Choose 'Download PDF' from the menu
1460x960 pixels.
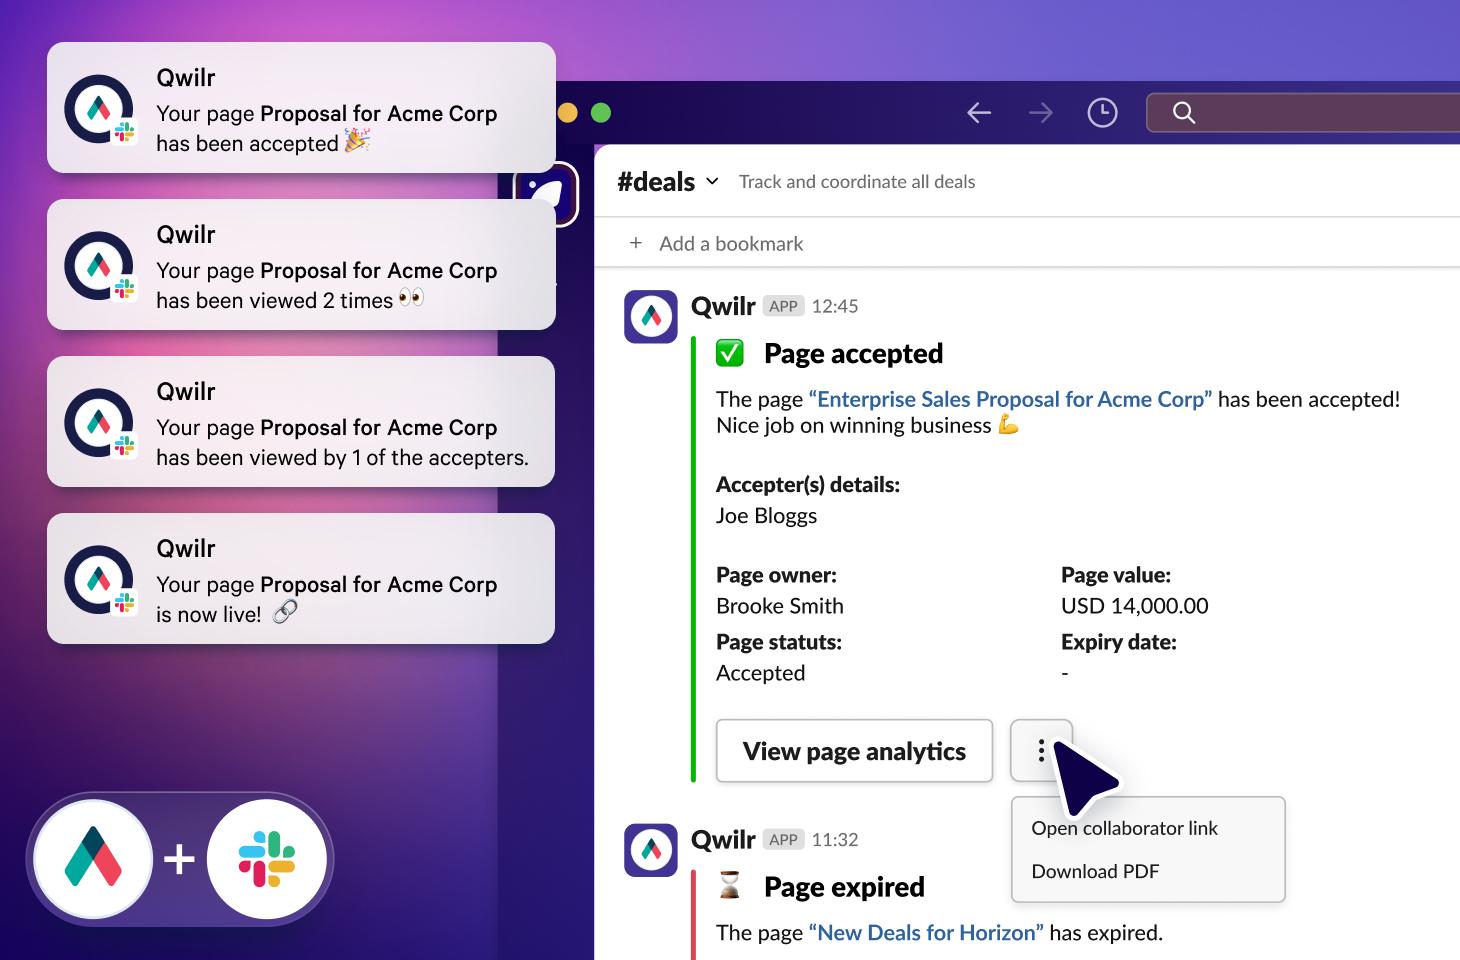pos(1095,871)
